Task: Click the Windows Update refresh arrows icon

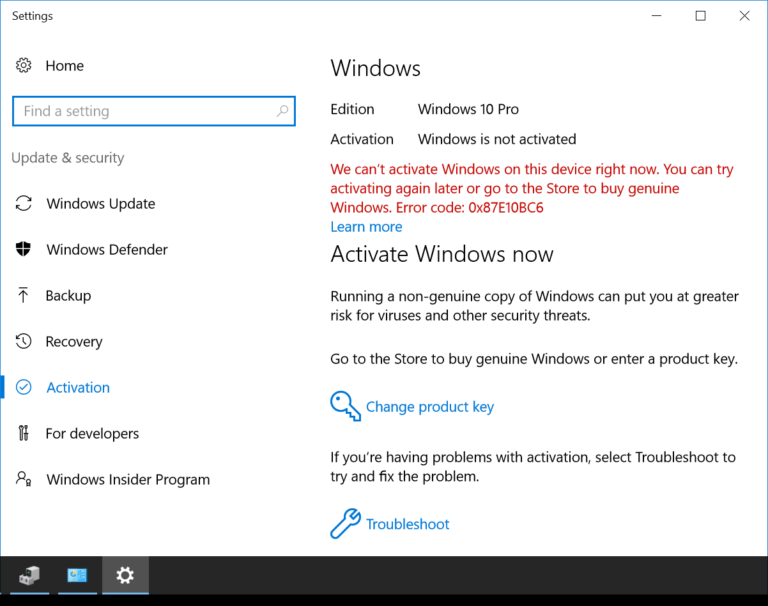Action: pyautogui.click(x=24, y=203)
